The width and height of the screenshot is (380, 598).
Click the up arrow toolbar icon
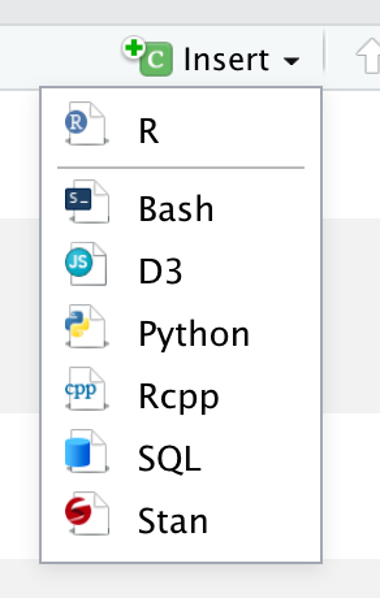369,56
